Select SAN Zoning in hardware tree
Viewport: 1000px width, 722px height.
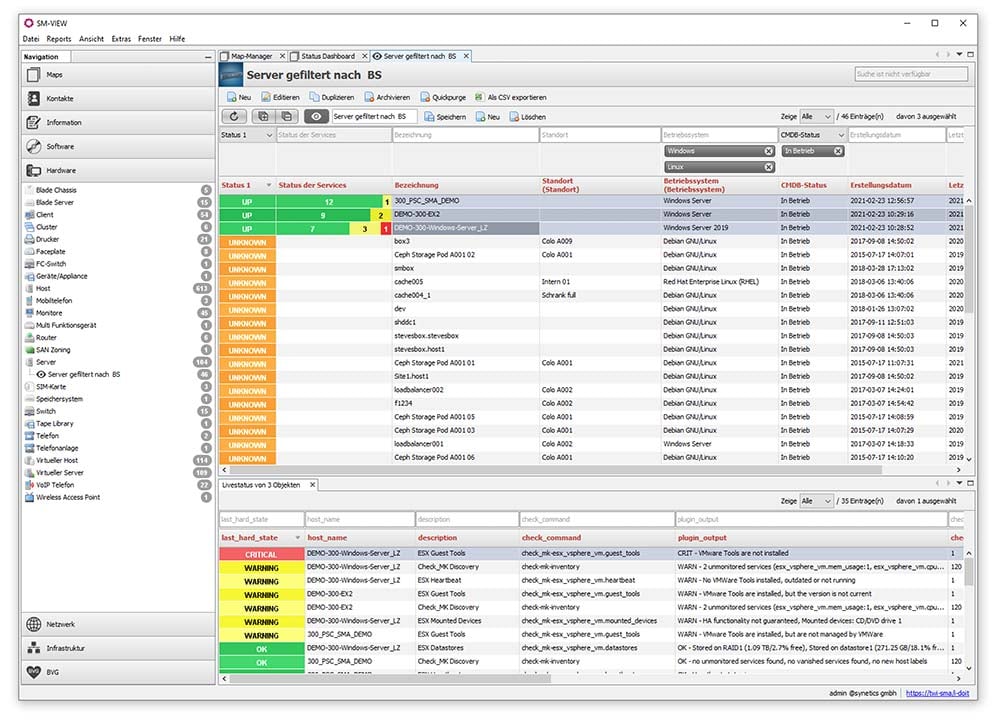point(53,350)
